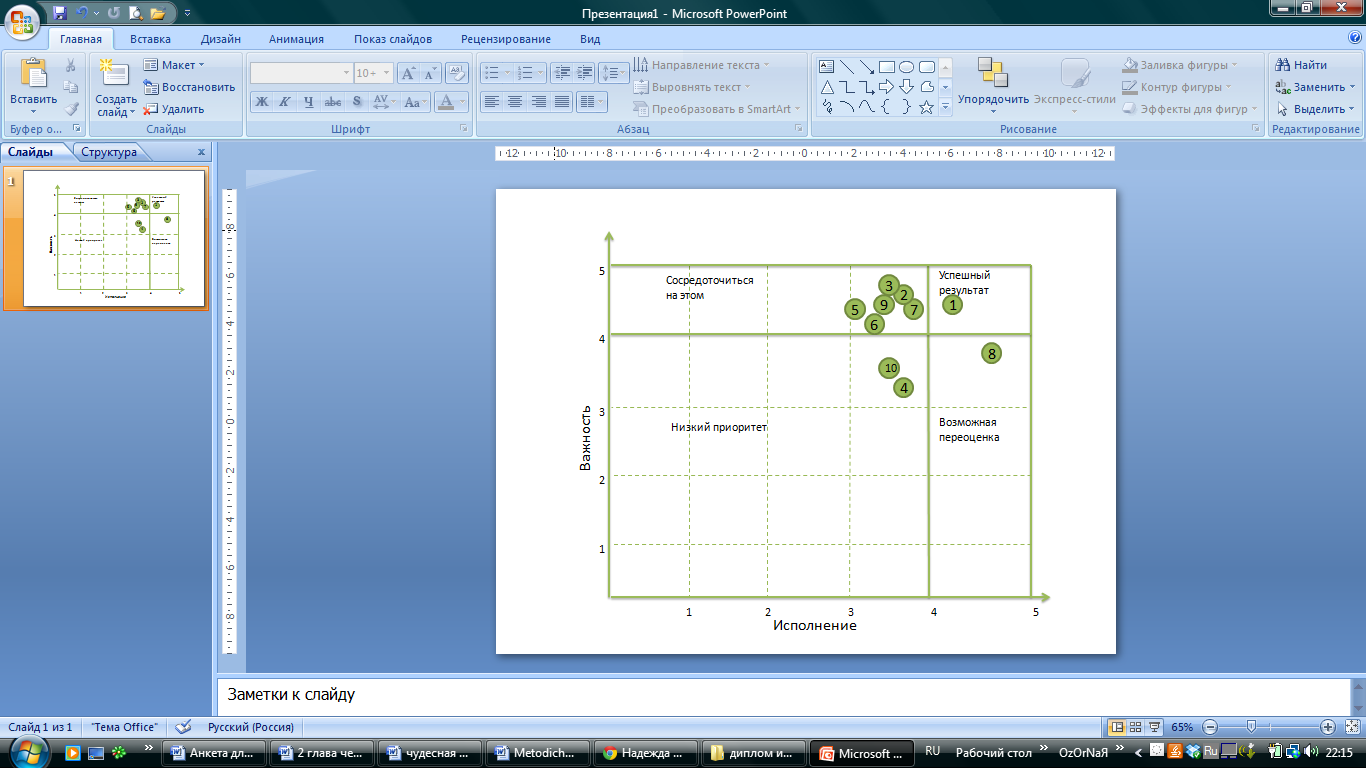
Task: Toggle italic (К) formatting
Action: pyautogui.click(x=284, y=102)
